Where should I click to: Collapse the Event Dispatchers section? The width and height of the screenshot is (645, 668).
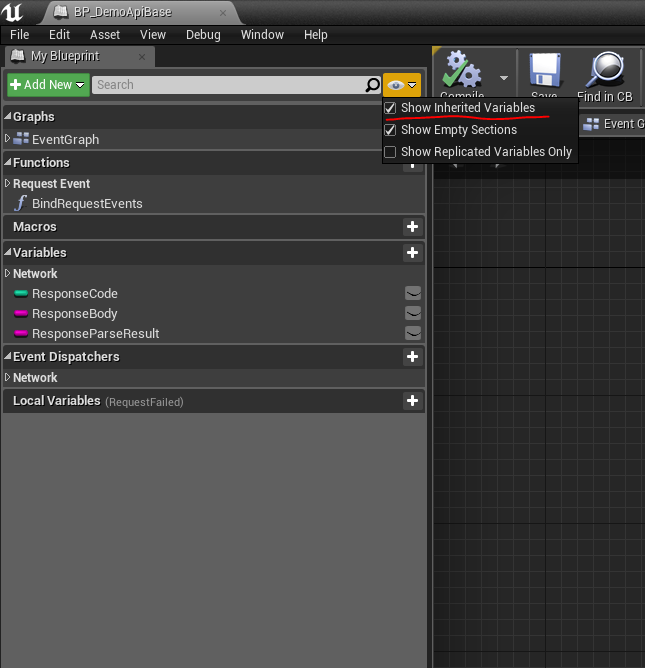[8, 356]
